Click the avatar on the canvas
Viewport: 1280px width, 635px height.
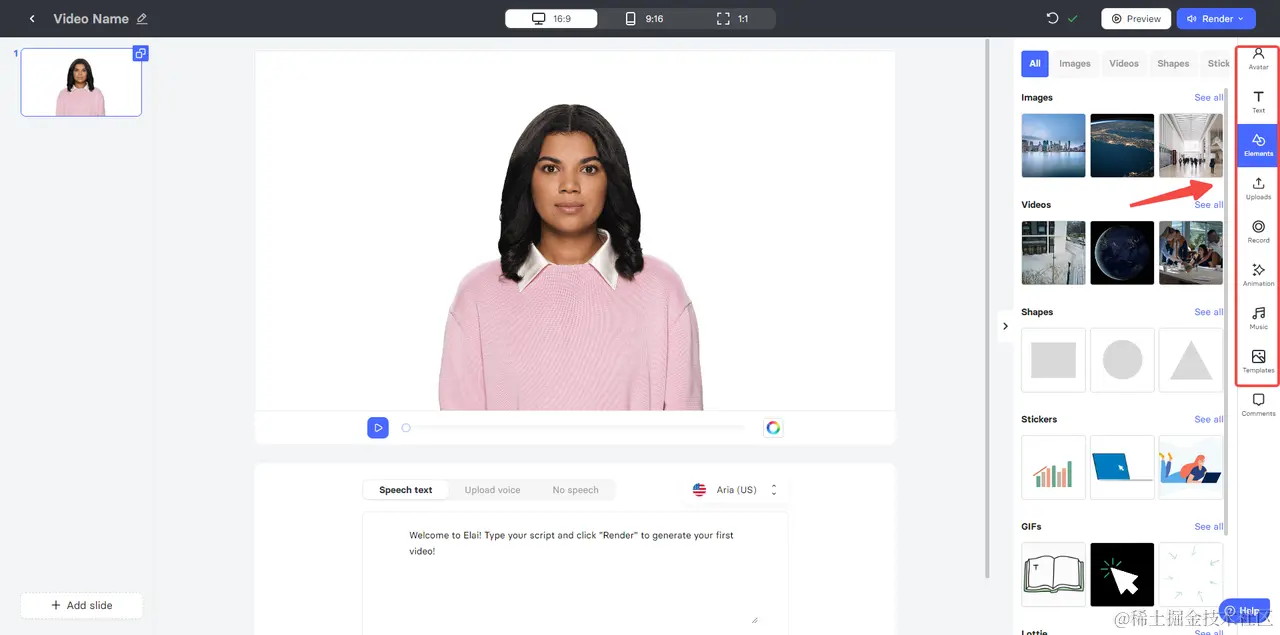point(570,257)
